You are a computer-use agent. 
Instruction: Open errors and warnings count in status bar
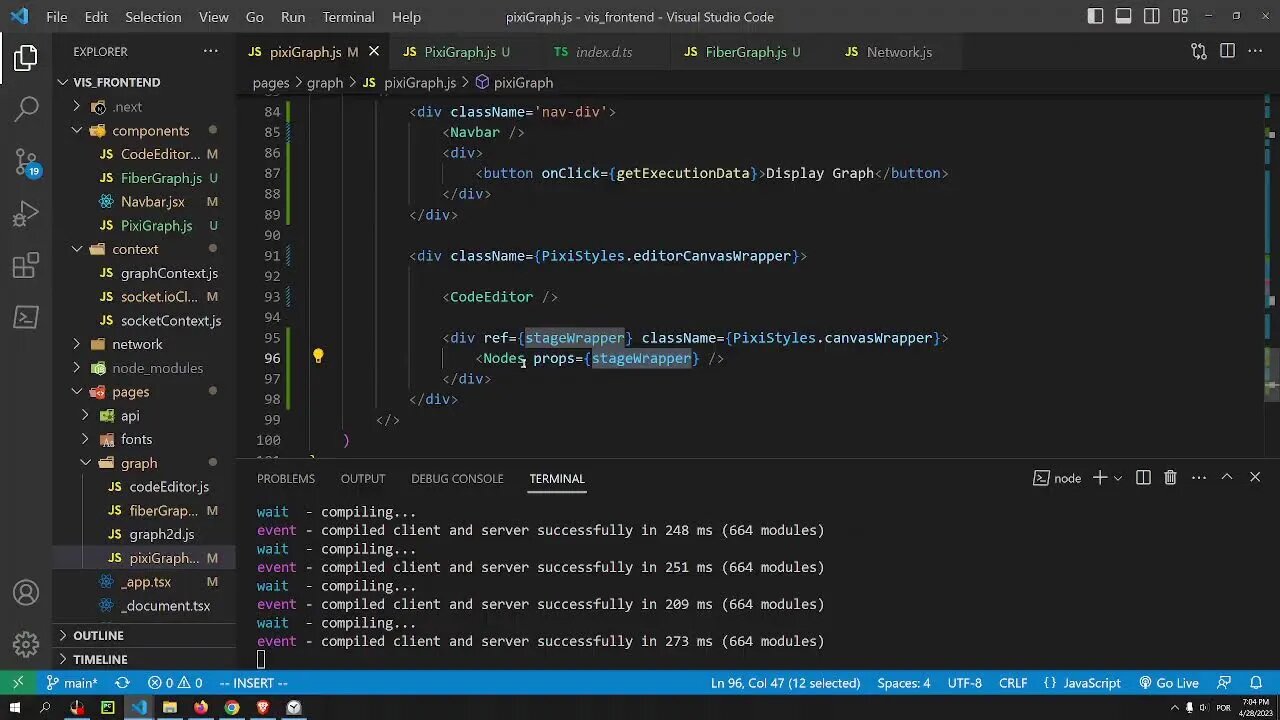click(x=175, y=683)
